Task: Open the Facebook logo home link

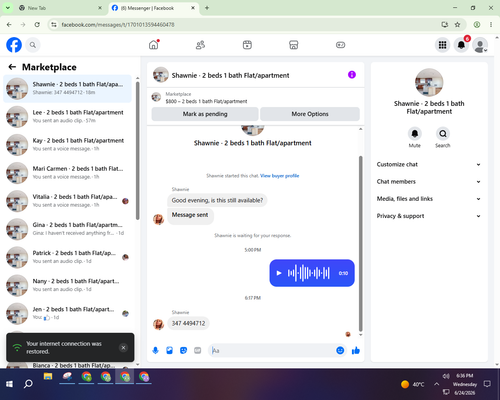Action: coord(14,45)
